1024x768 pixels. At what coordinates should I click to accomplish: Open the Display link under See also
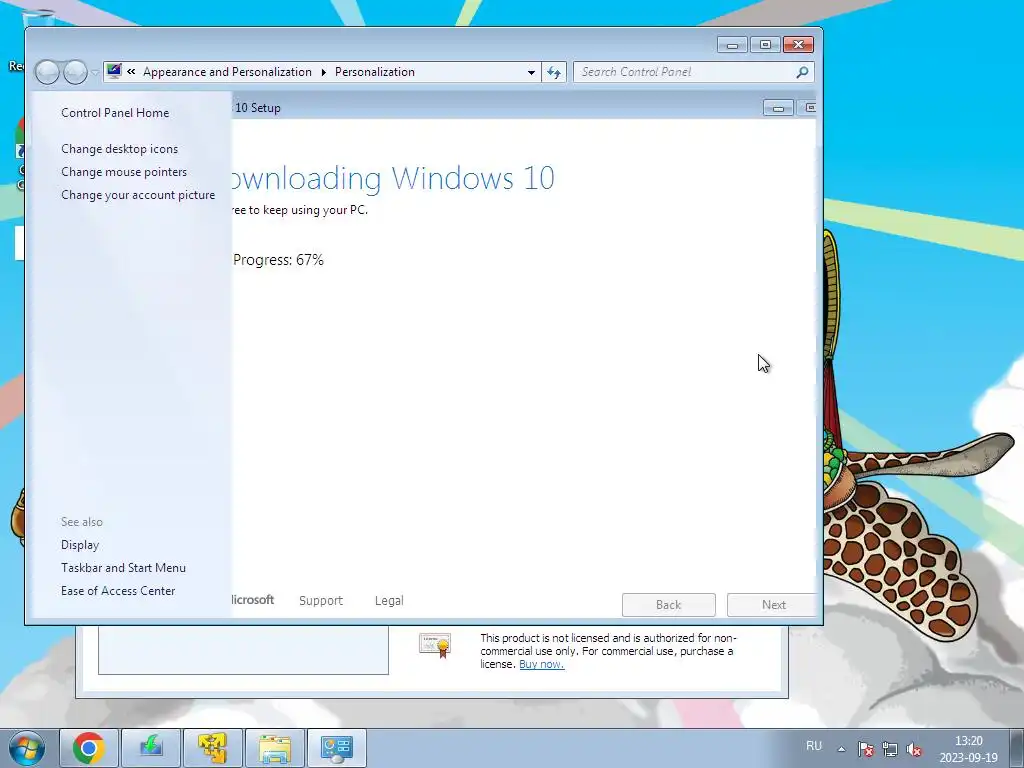coord(80,545)
